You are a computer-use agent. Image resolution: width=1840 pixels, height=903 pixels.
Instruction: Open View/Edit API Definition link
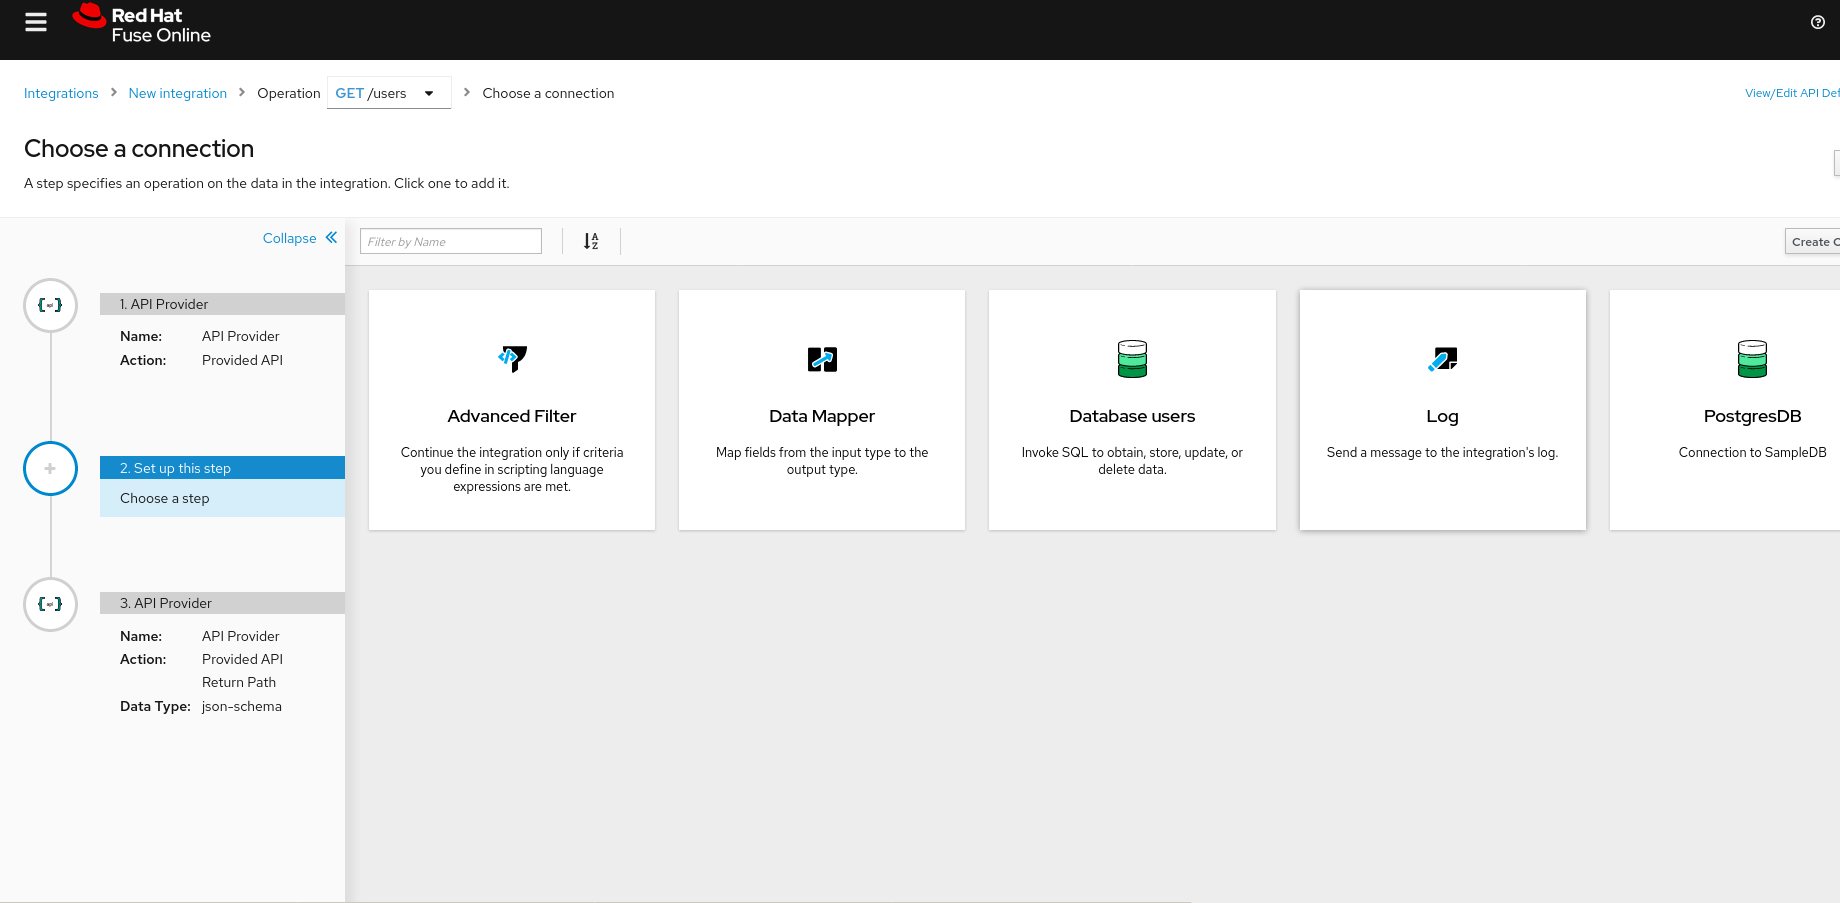[x=1792, y=93]
